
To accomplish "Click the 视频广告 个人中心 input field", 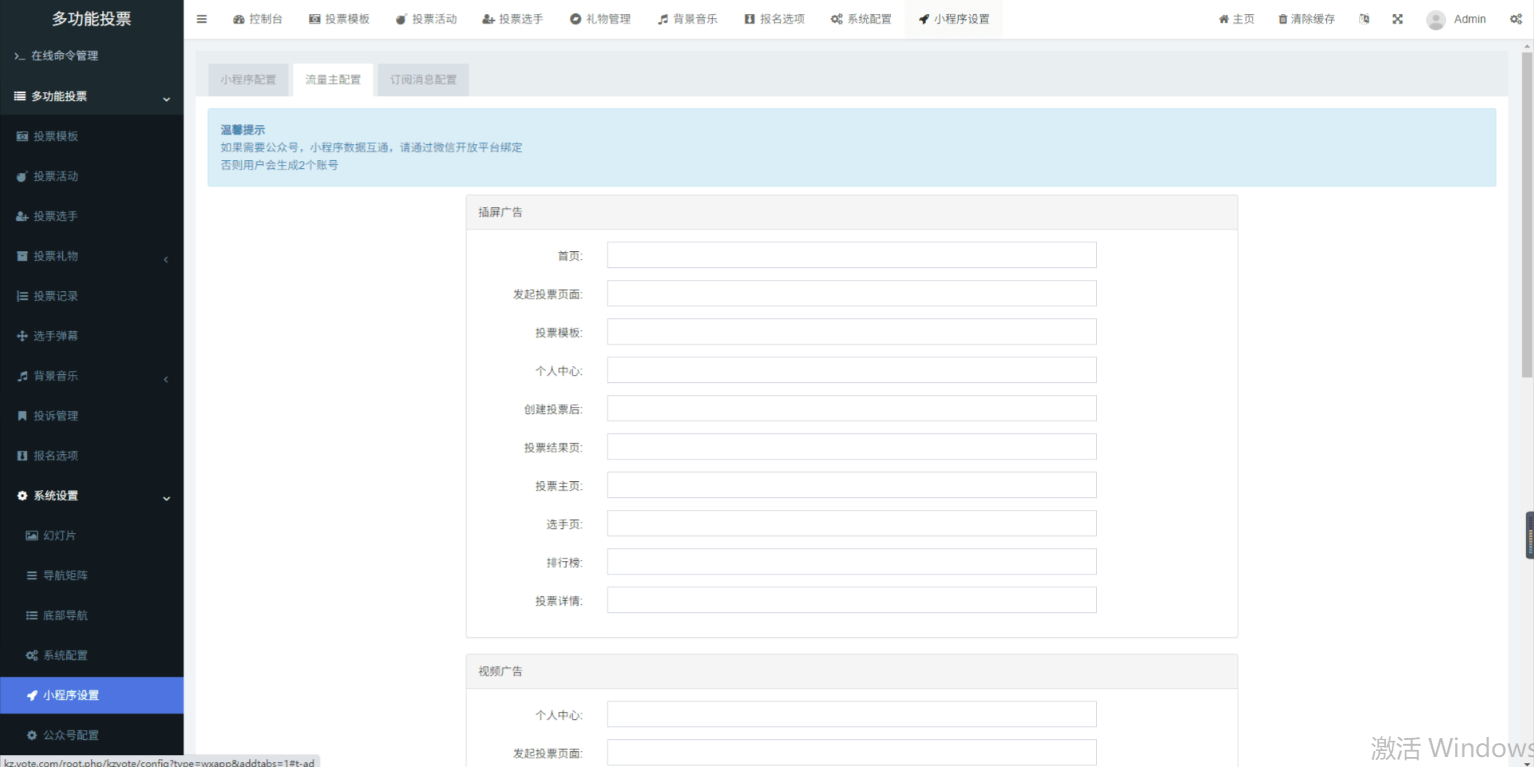I will pos(852,714).
